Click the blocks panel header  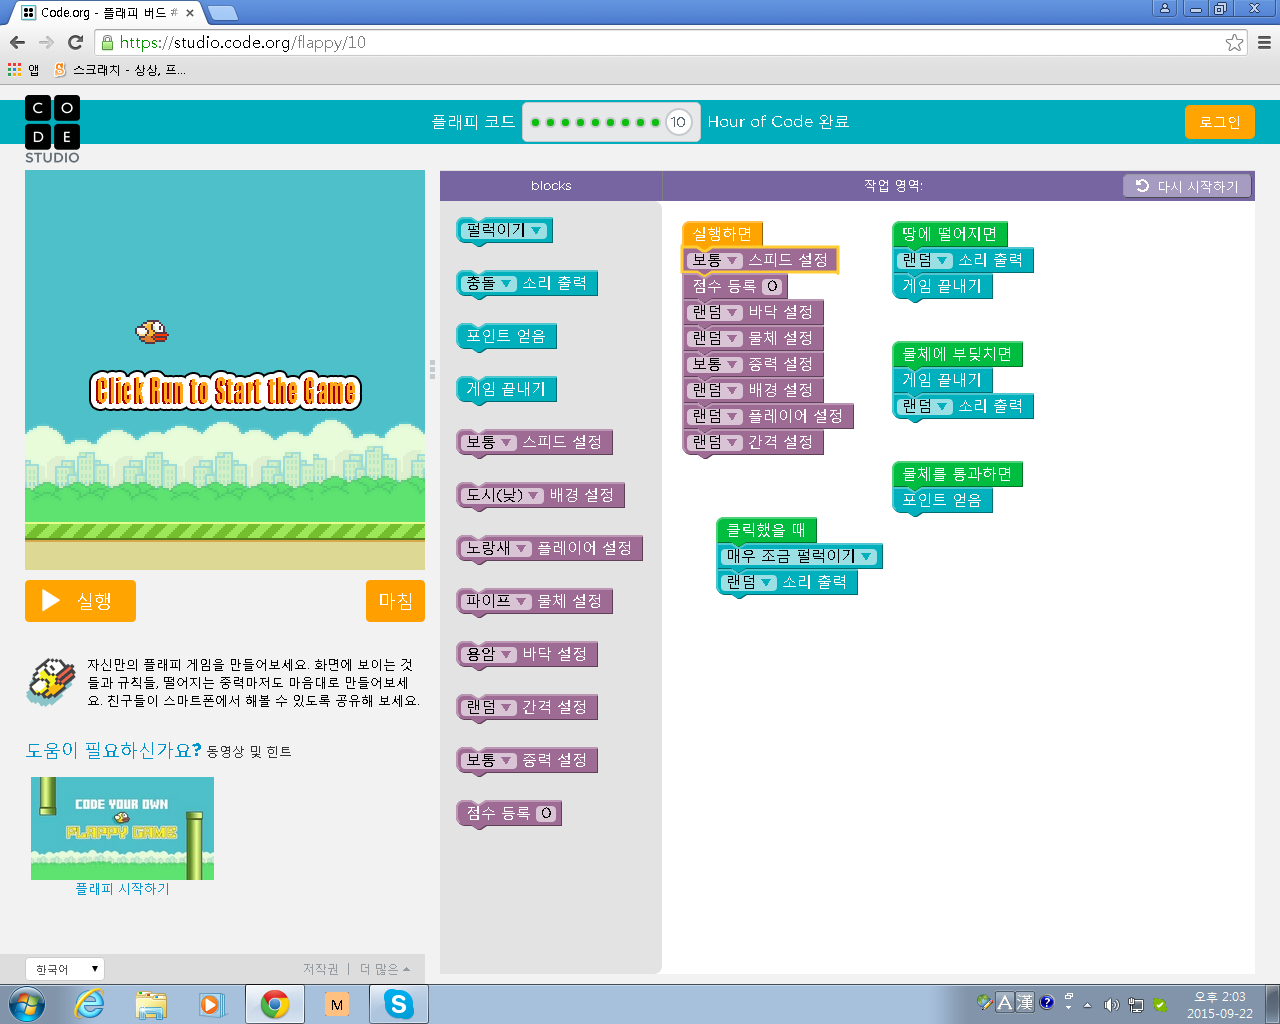point(551,186)
